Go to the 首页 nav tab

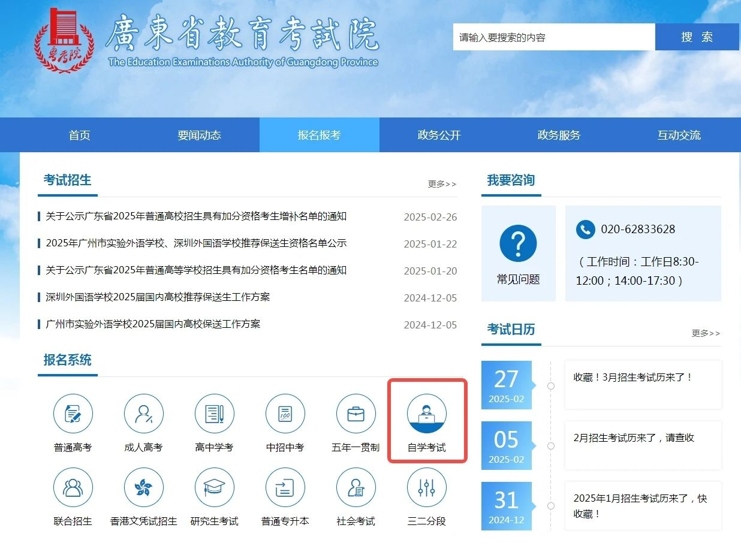pos(79,135)
